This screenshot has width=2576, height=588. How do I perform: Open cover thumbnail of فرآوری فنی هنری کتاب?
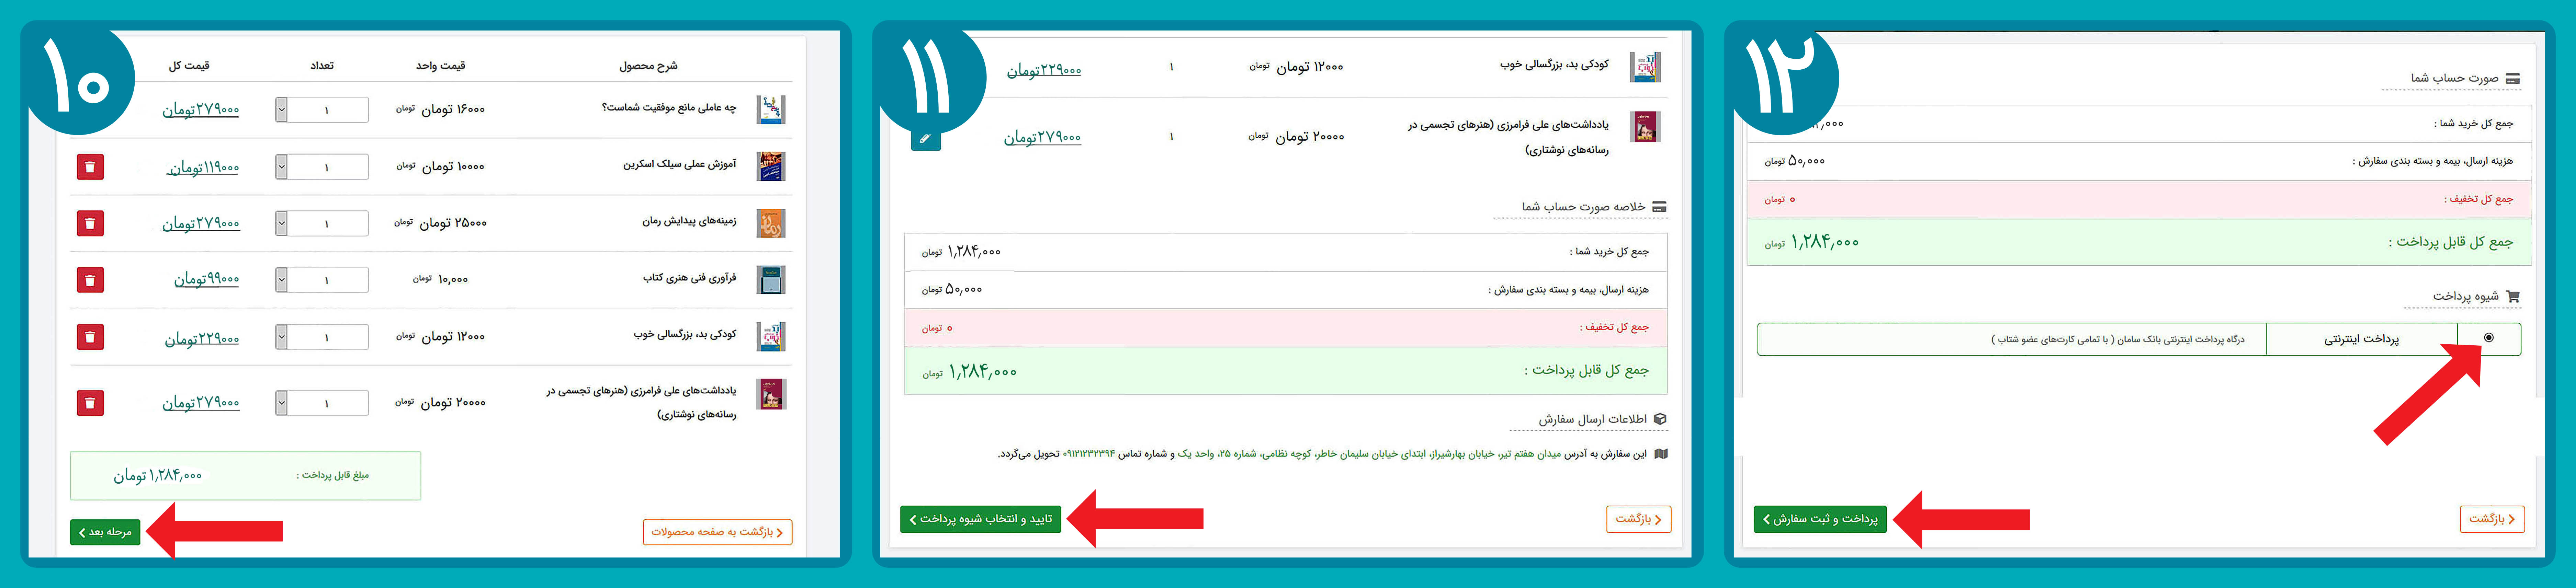[x=771, y=280]
